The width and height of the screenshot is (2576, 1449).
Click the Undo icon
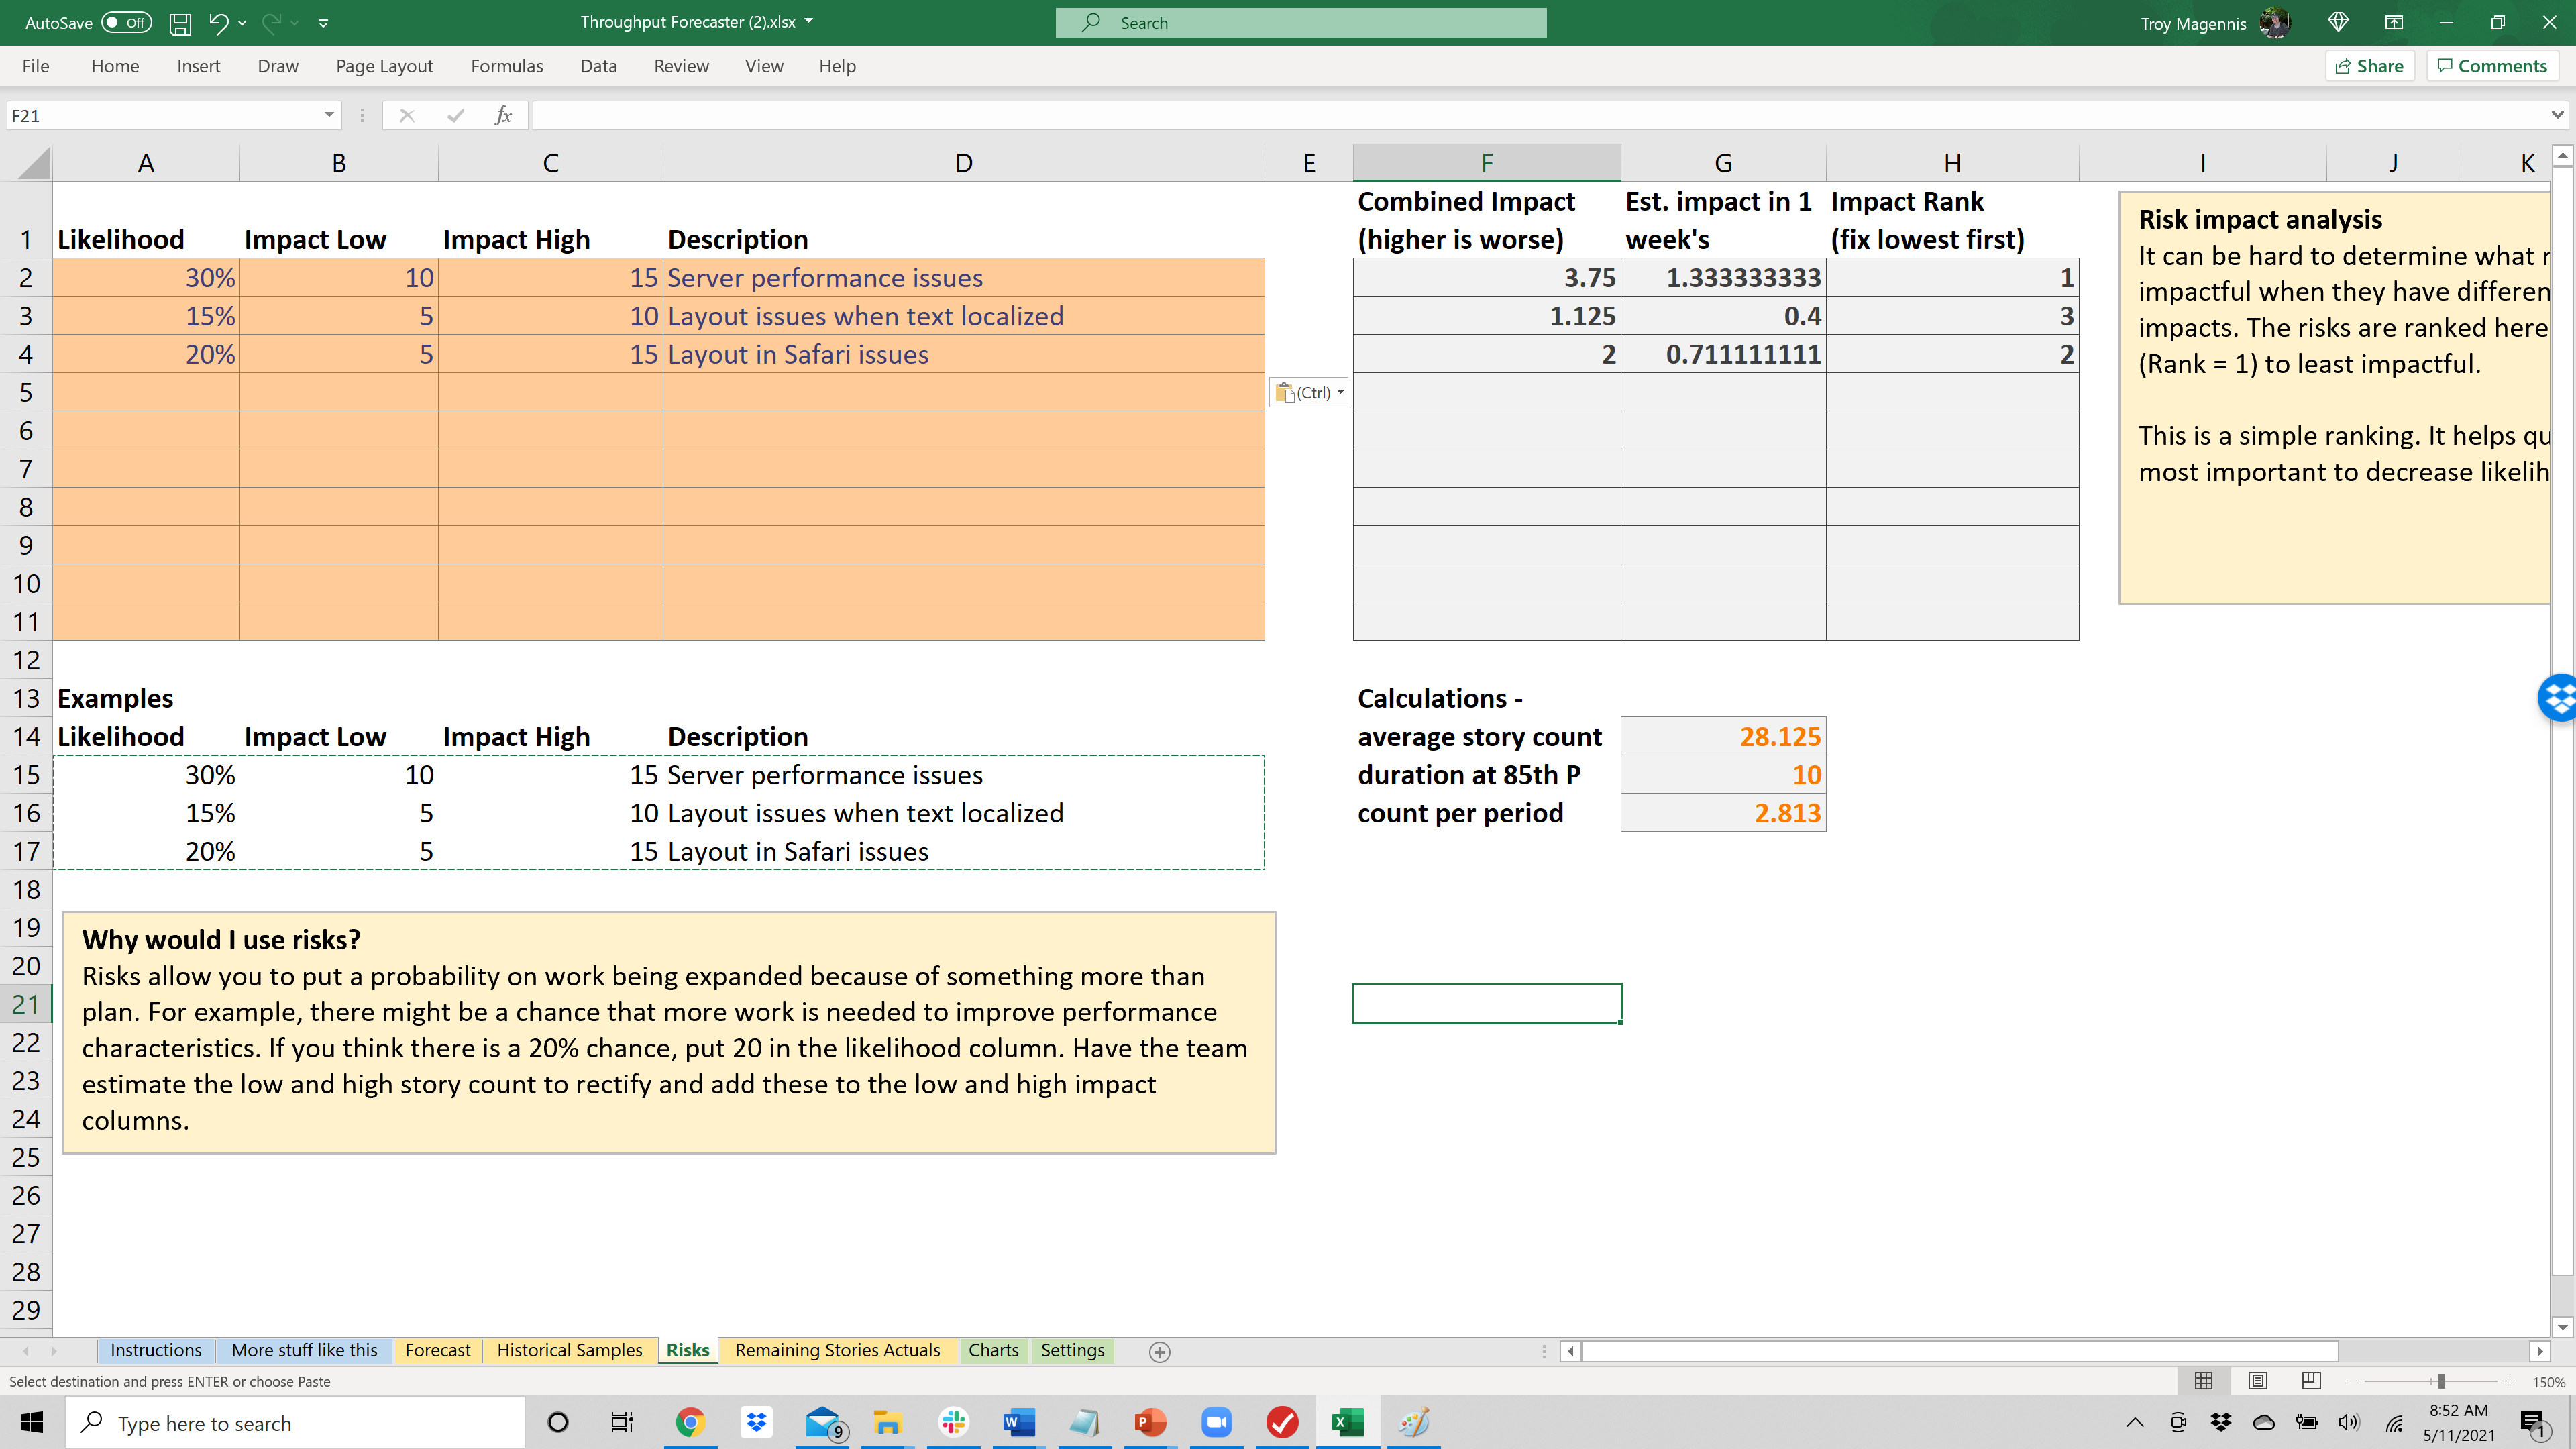[219, 22]
